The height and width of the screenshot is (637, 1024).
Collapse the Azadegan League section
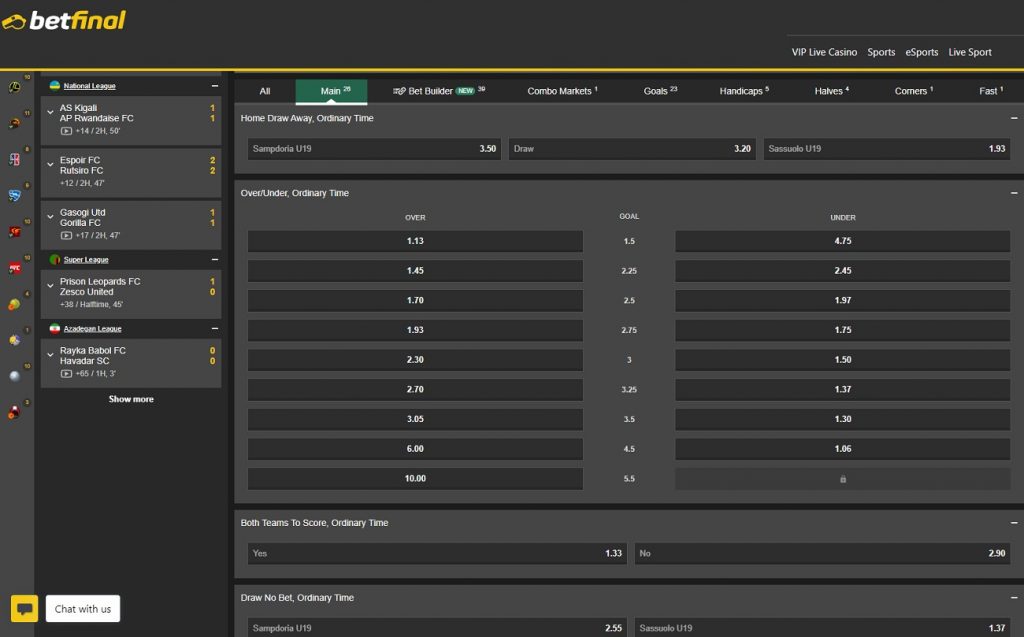(x=215, y=329)
